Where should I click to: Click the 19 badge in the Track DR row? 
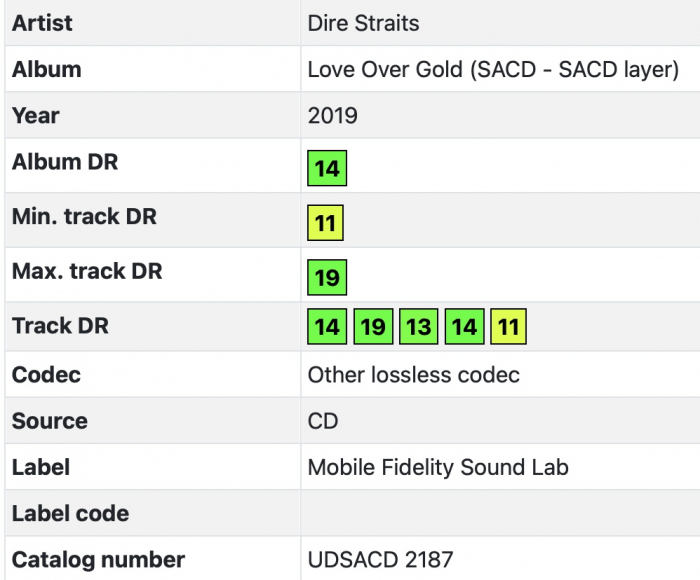(x=373, y=327)
